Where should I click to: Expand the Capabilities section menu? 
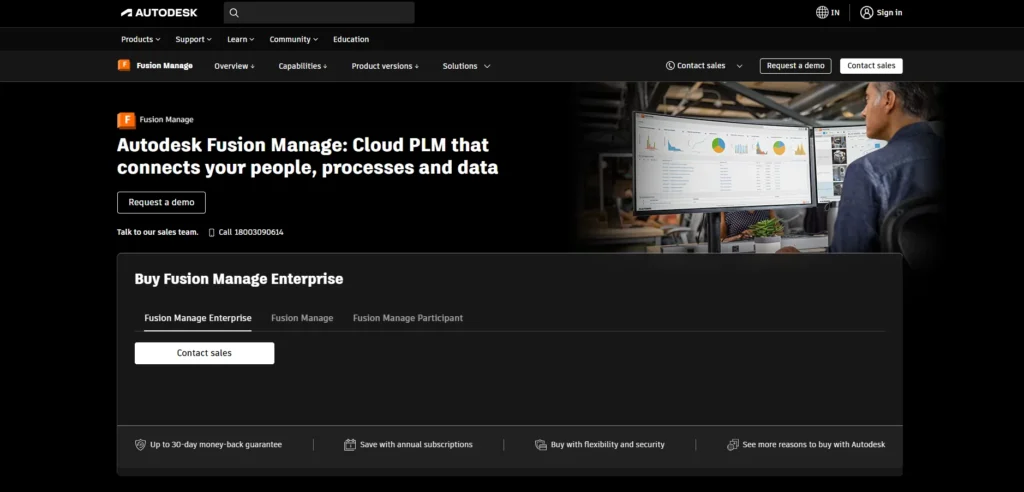coord(303,66)
